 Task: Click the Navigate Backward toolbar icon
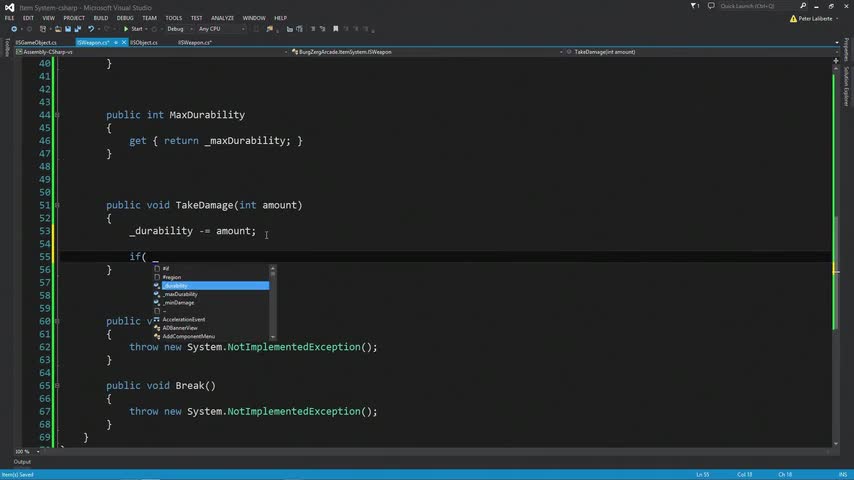pyautogui.click(x=14, y=29)
